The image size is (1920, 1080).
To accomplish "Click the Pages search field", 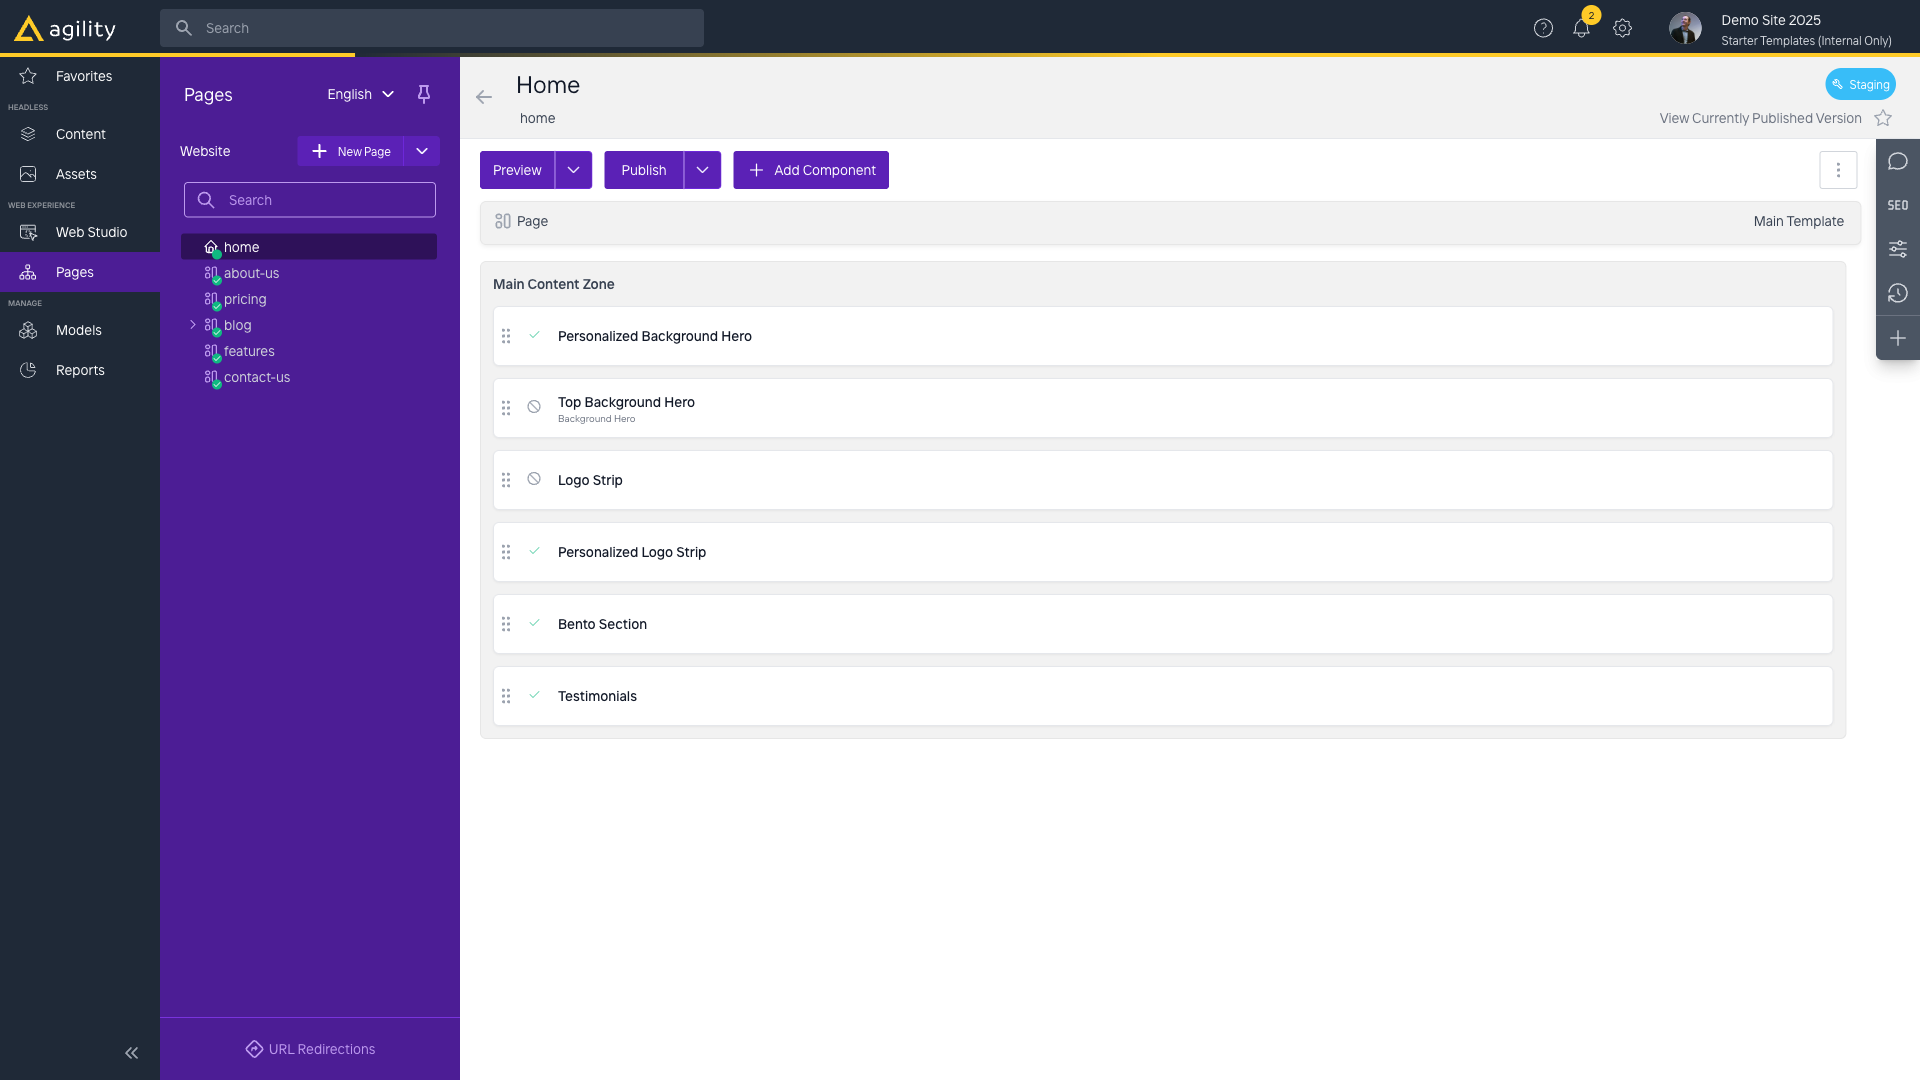I will [309, 200].
